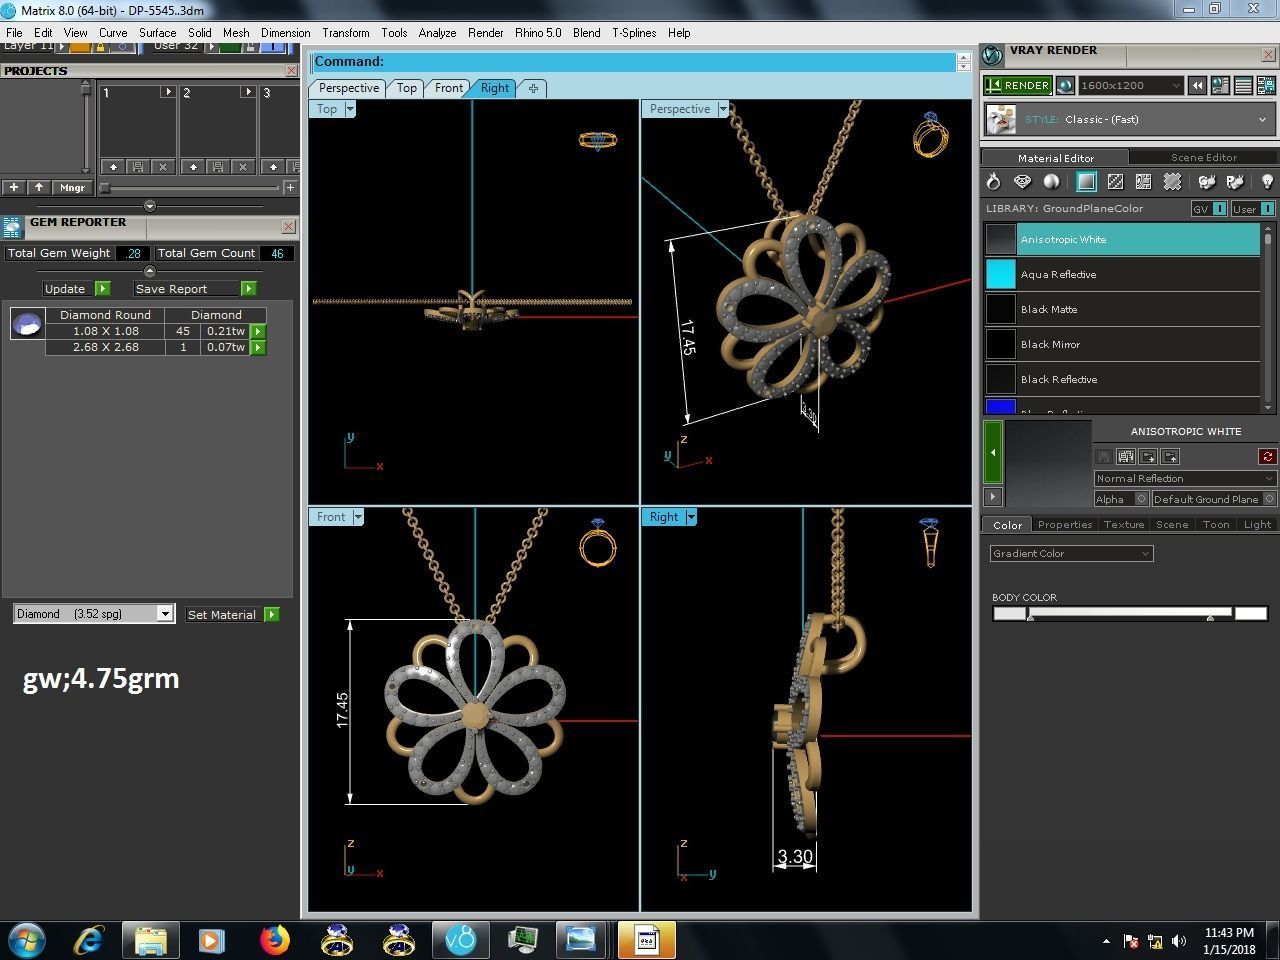Viewport: 1280px width, 960px height.
Task: Click the sphere preview render icon
Action: (x=1065, y=86)
